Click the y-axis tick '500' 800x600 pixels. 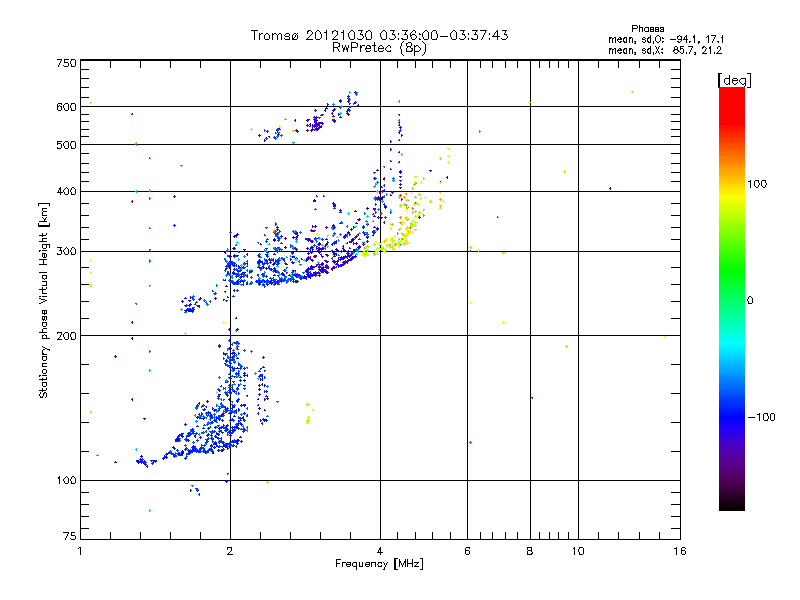tap(66, 145)
